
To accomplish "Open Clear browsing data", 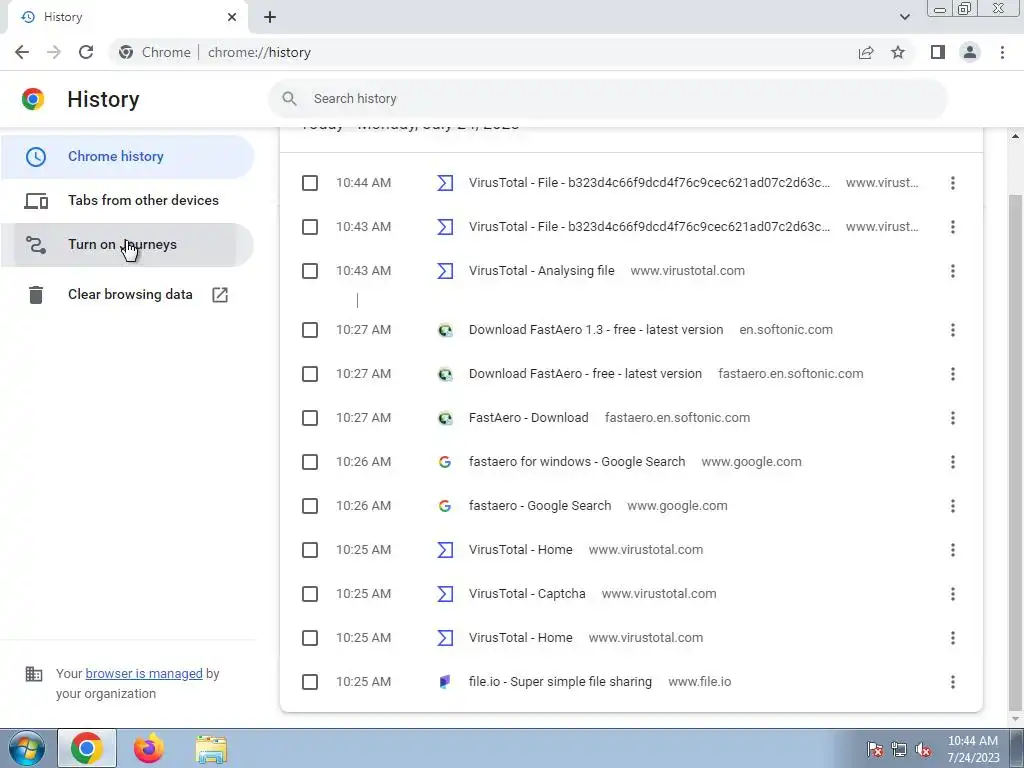I will click(x=127, y=295).
